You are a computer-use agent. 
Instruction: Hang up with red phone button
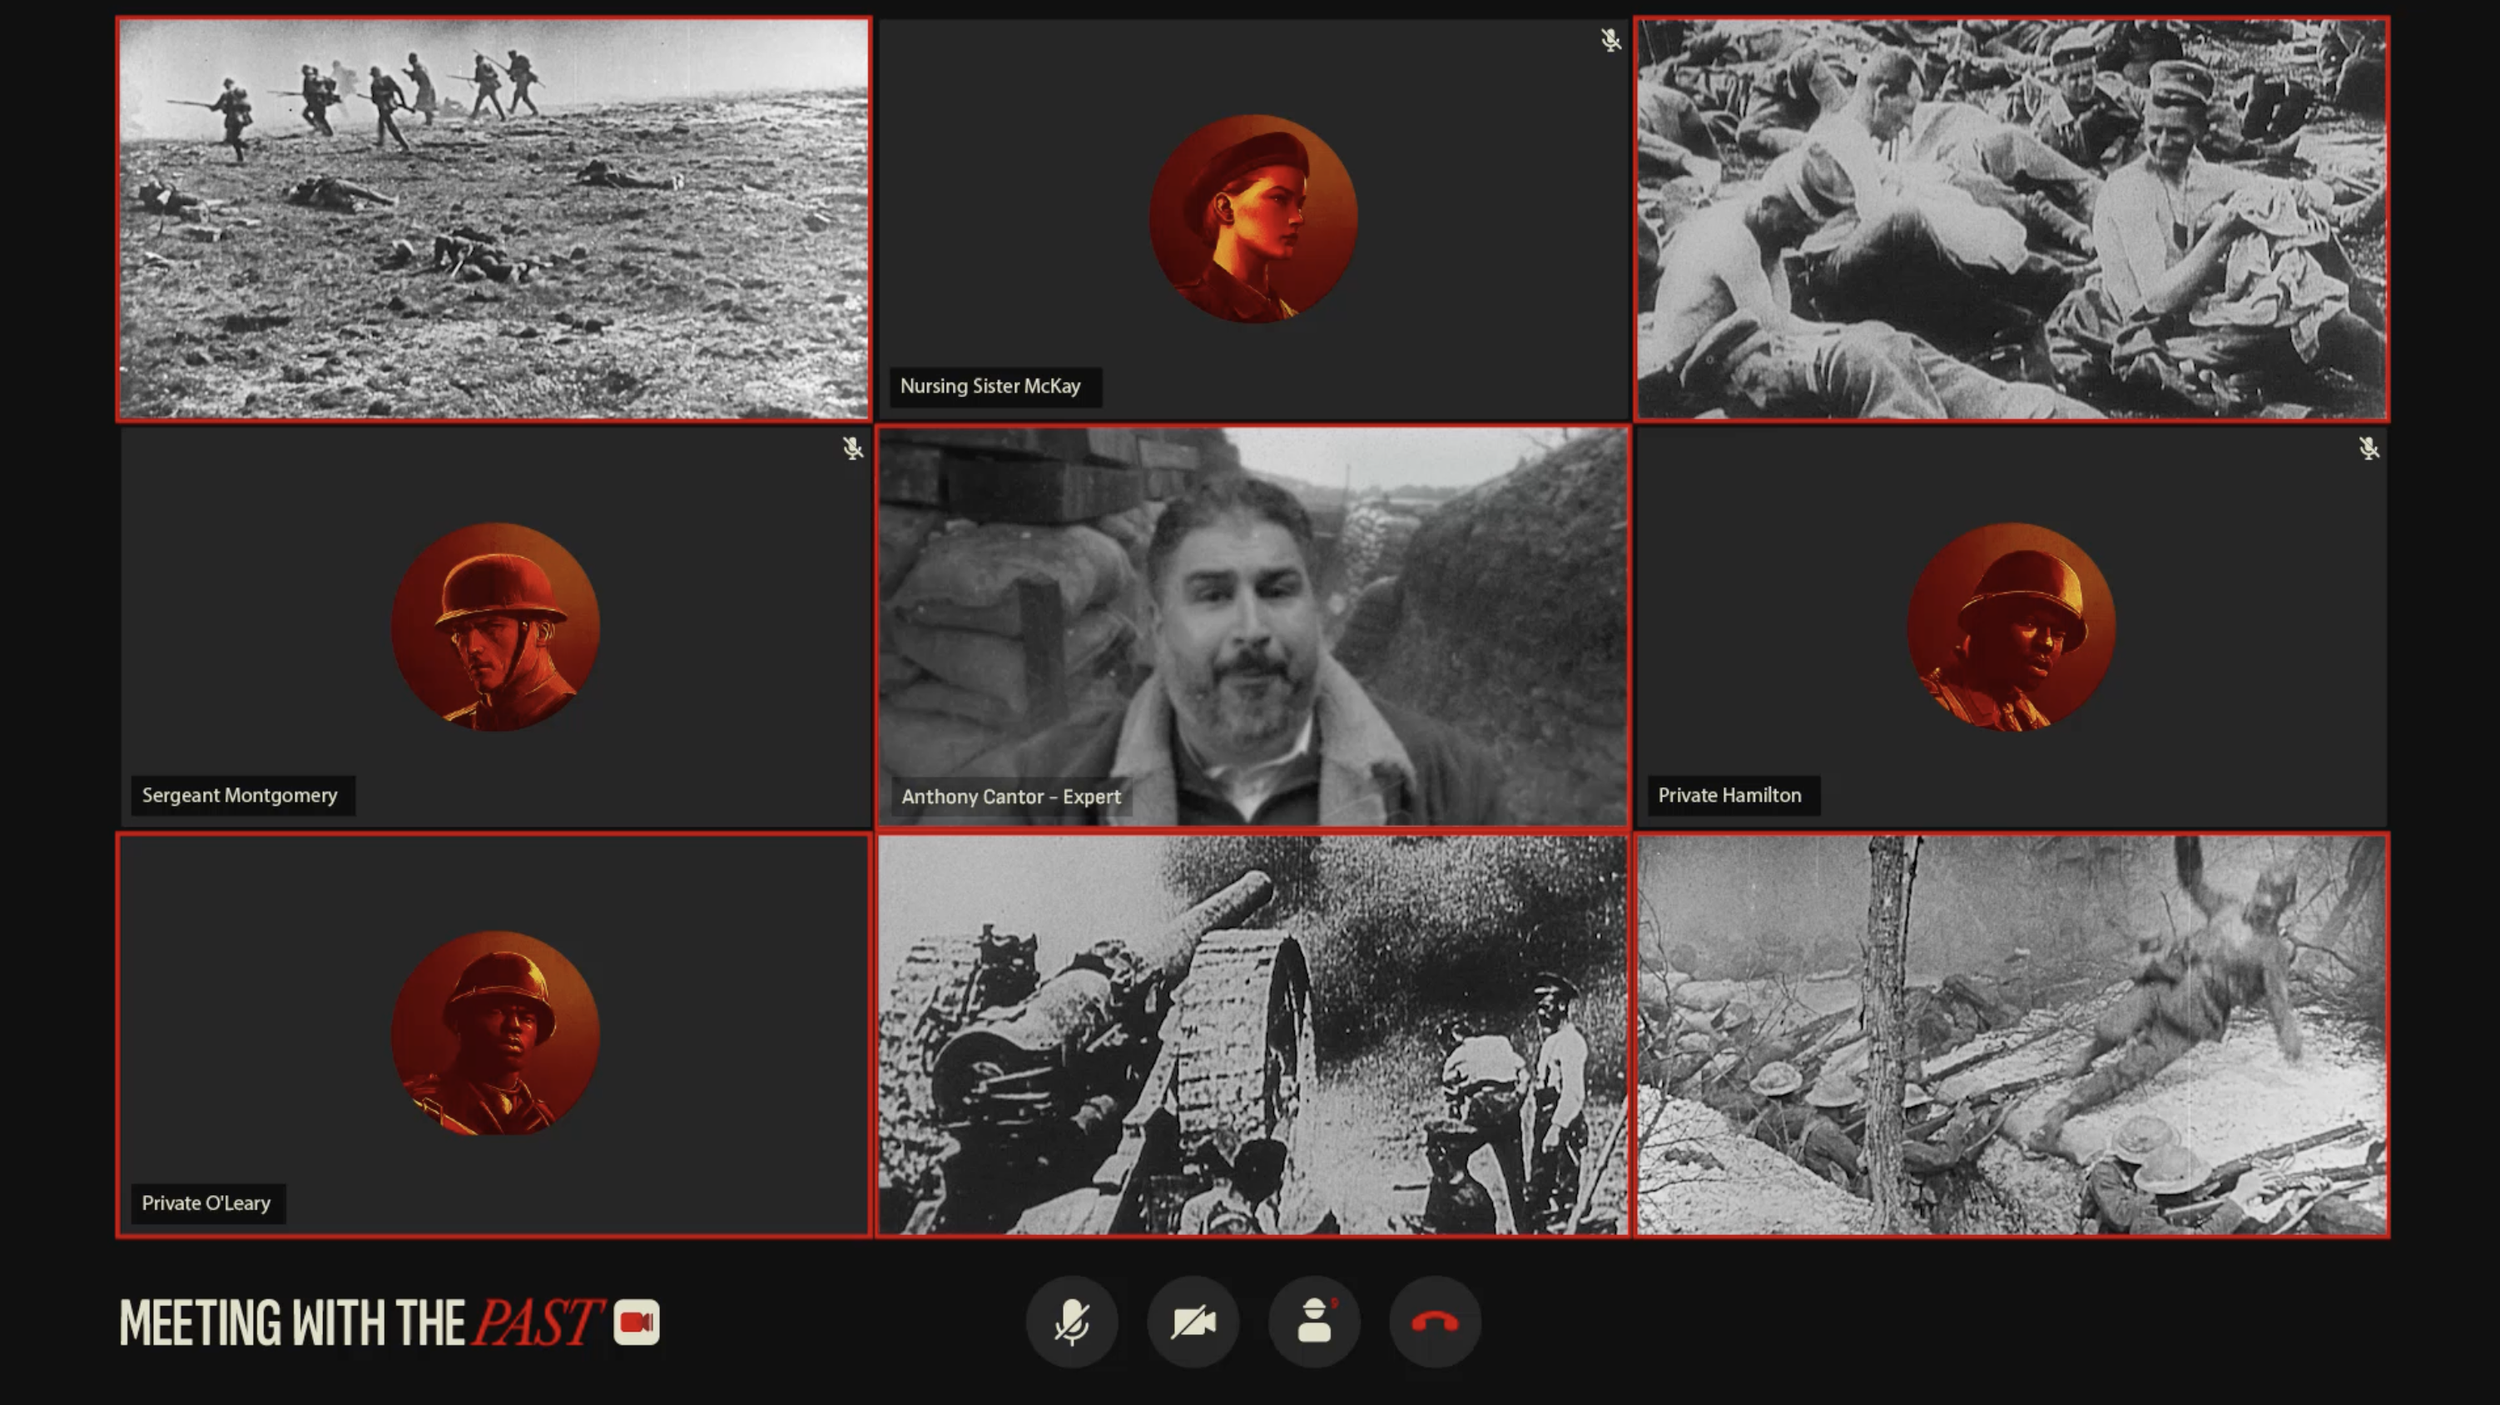tap(1435, 1322)
